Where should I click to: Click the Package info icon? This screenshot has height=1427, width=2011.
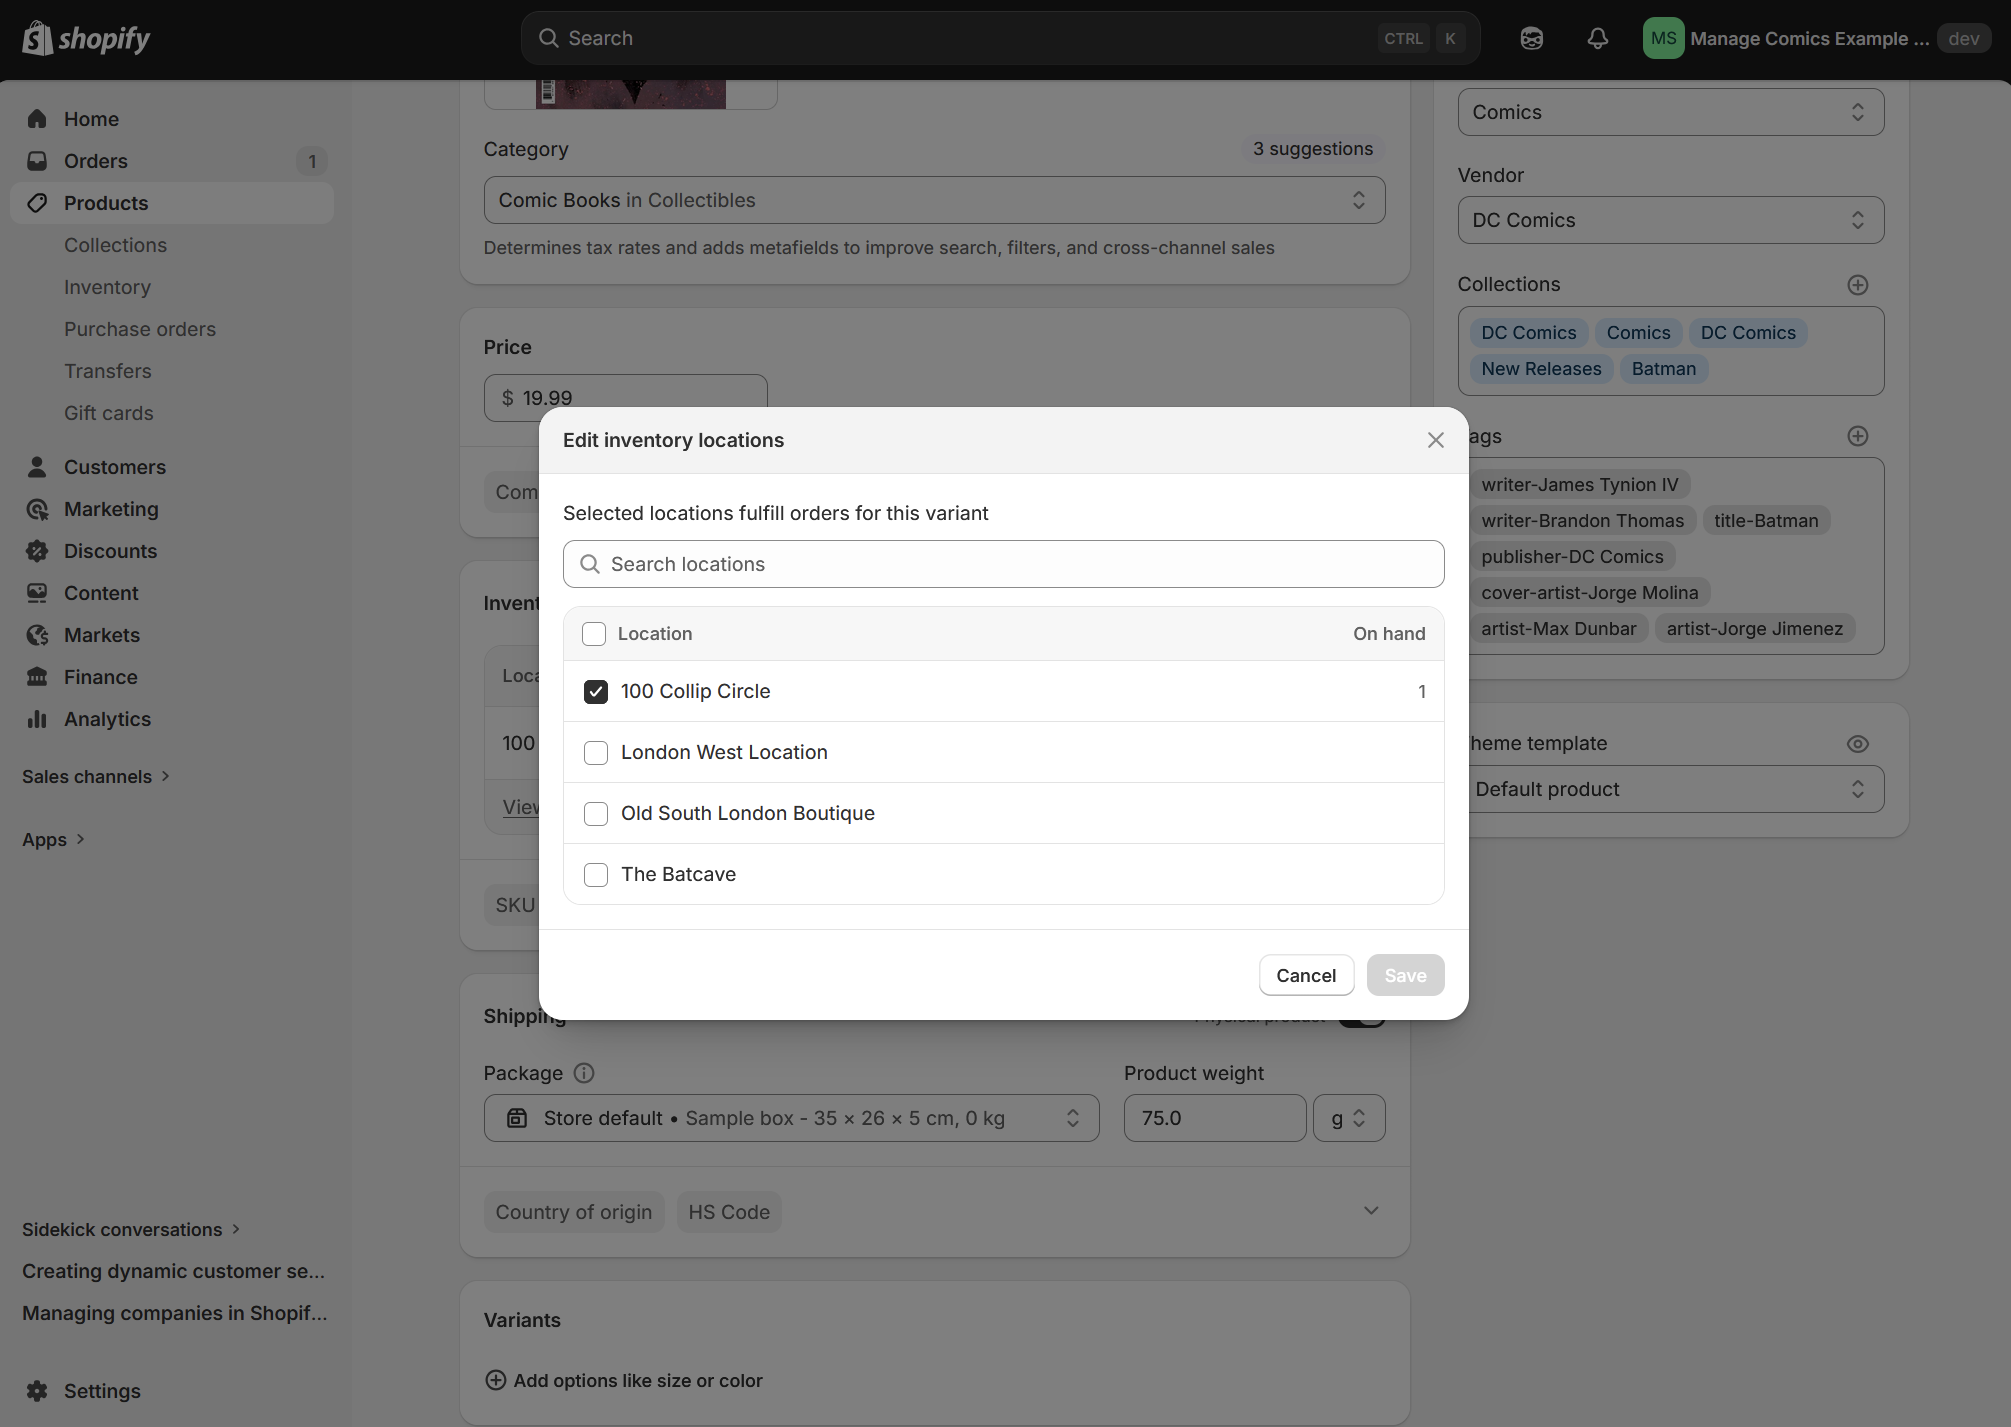(x=584, y=1073)
